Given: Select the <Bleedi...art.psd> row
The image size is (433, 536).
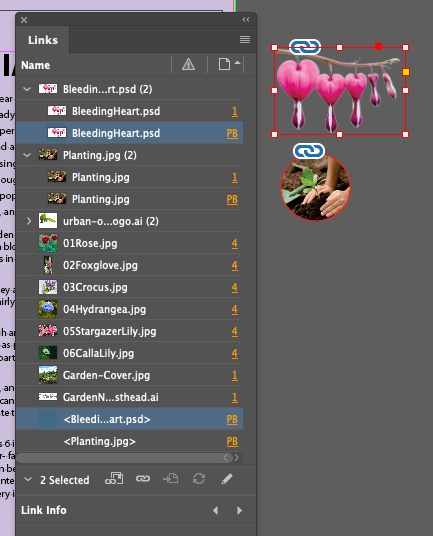Looking at the screenshot, I should (x=130, y=419).
